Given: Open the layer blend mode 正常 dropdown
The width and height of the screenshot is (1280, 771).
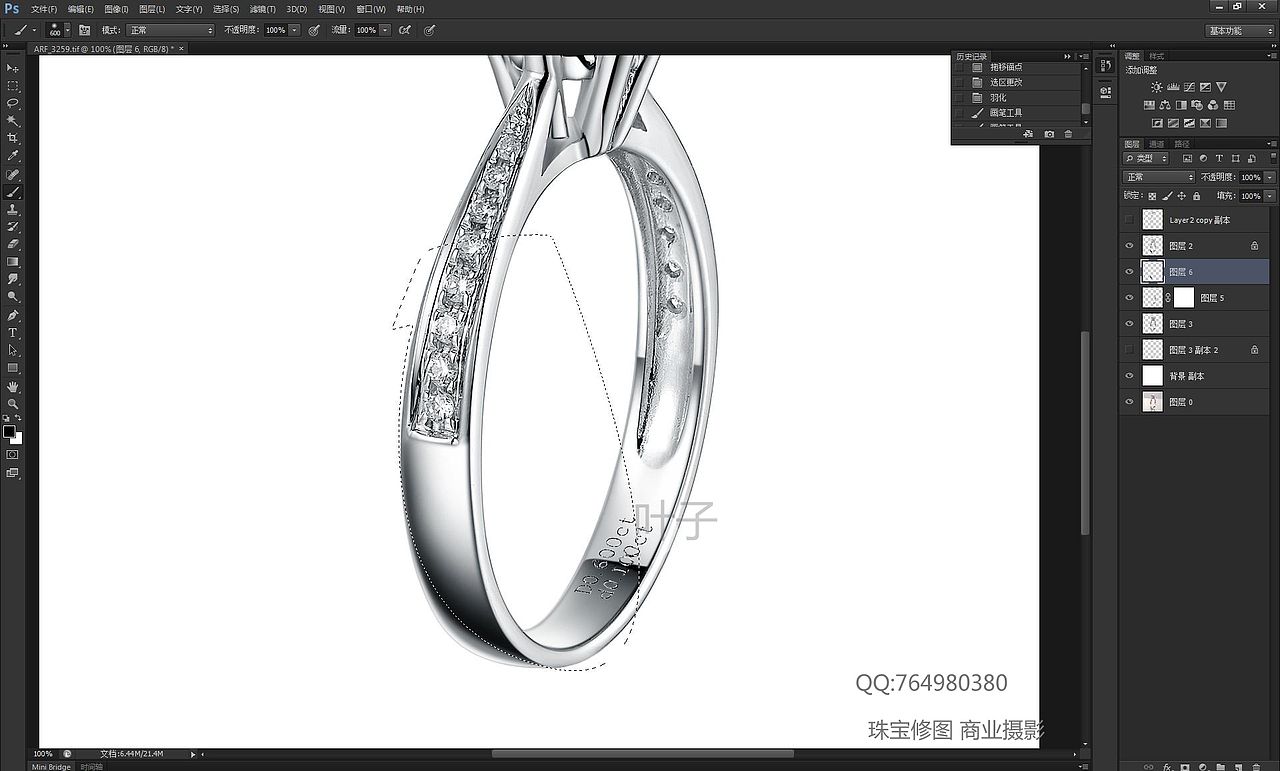Looking at the screenshot, I should 1159,177.
